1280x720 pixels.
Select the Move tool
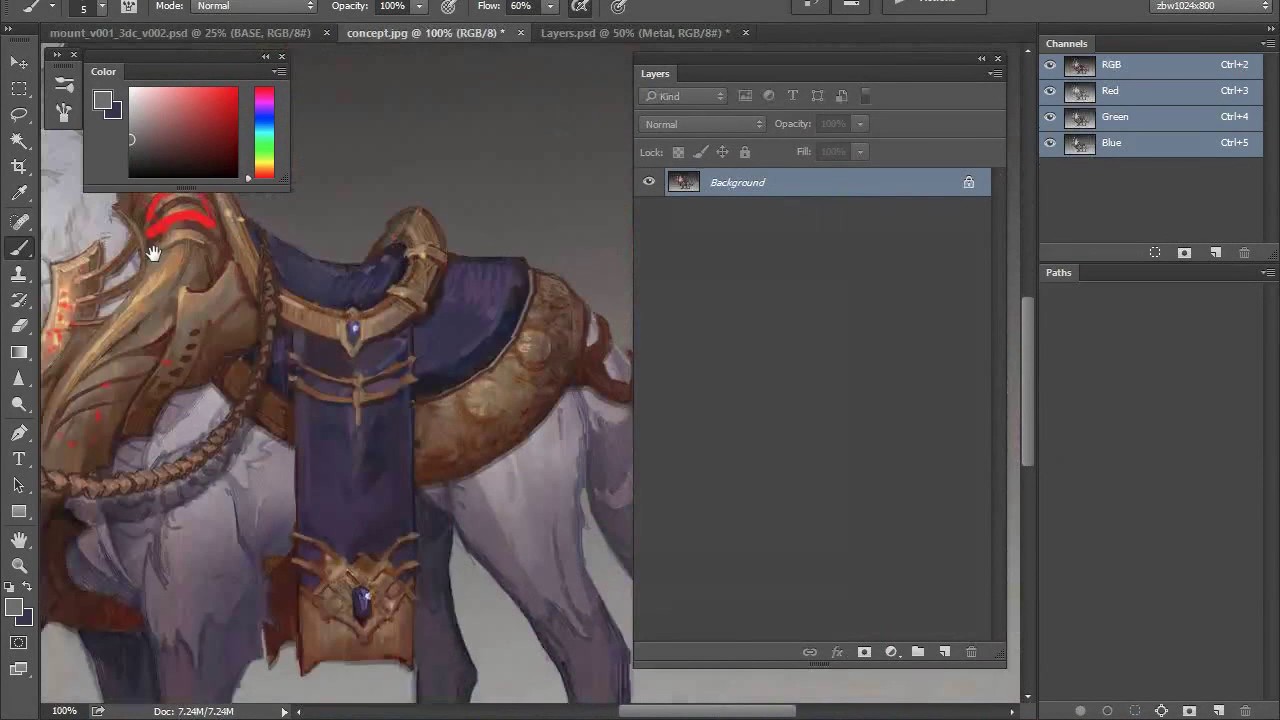[19, 63]
